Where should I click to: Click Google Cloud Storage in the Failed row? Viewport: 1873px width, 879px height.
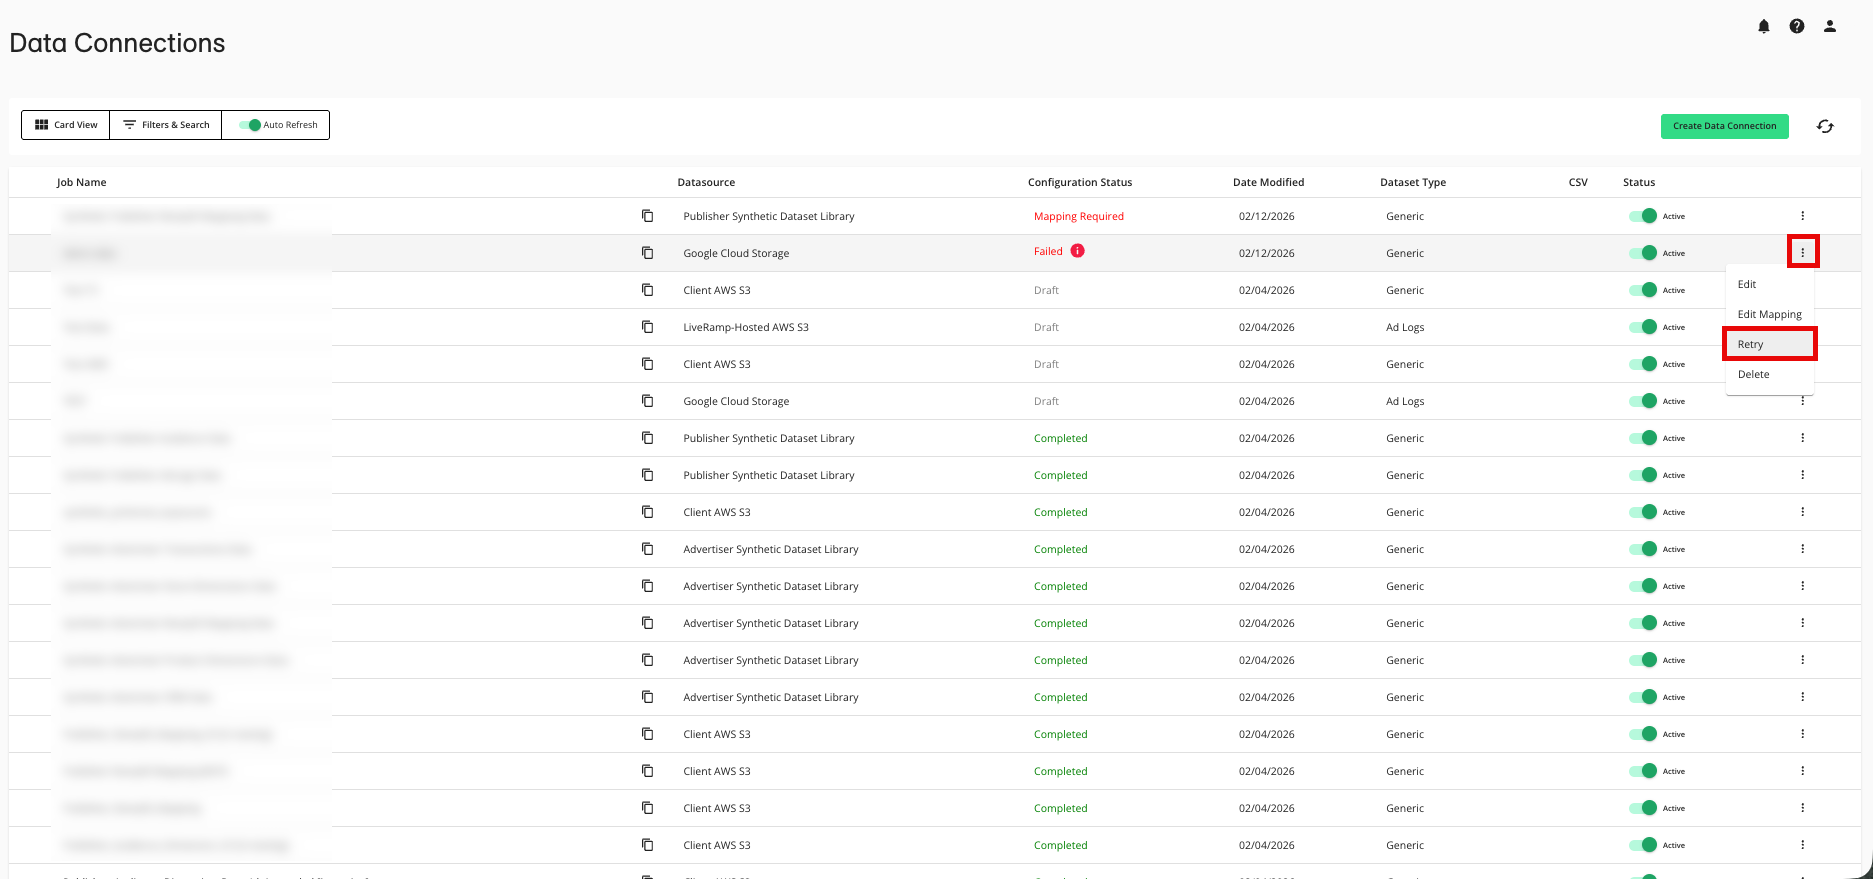coord(736,253)
